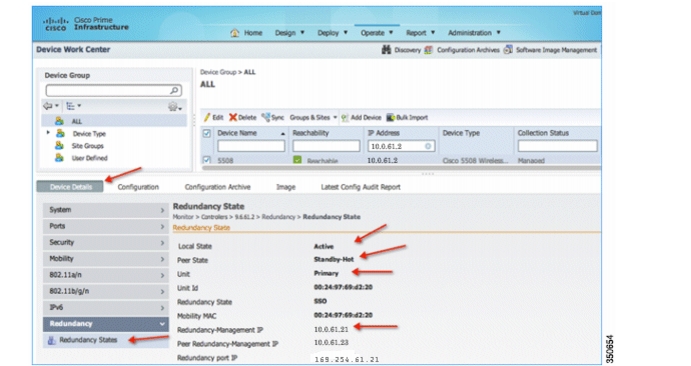This screenshot has width=691, height=366.
Task: Open Software Image Management icon
Action: pyautogui.click(x=508, y=50)
